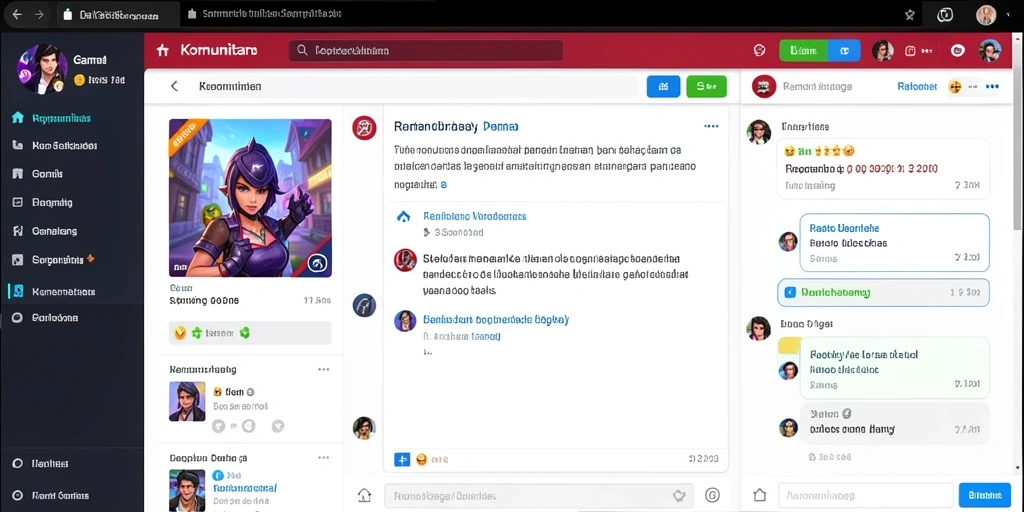Click the circular icon right of the center message box
This screenshot has height=512, width=1024.
(x=712, y=495)
